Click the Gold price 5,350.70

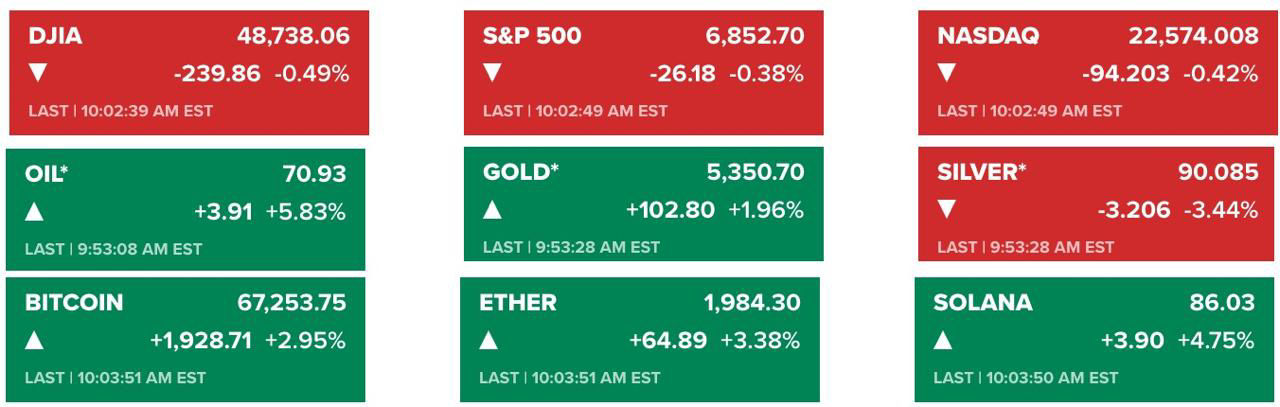(755, 172)
